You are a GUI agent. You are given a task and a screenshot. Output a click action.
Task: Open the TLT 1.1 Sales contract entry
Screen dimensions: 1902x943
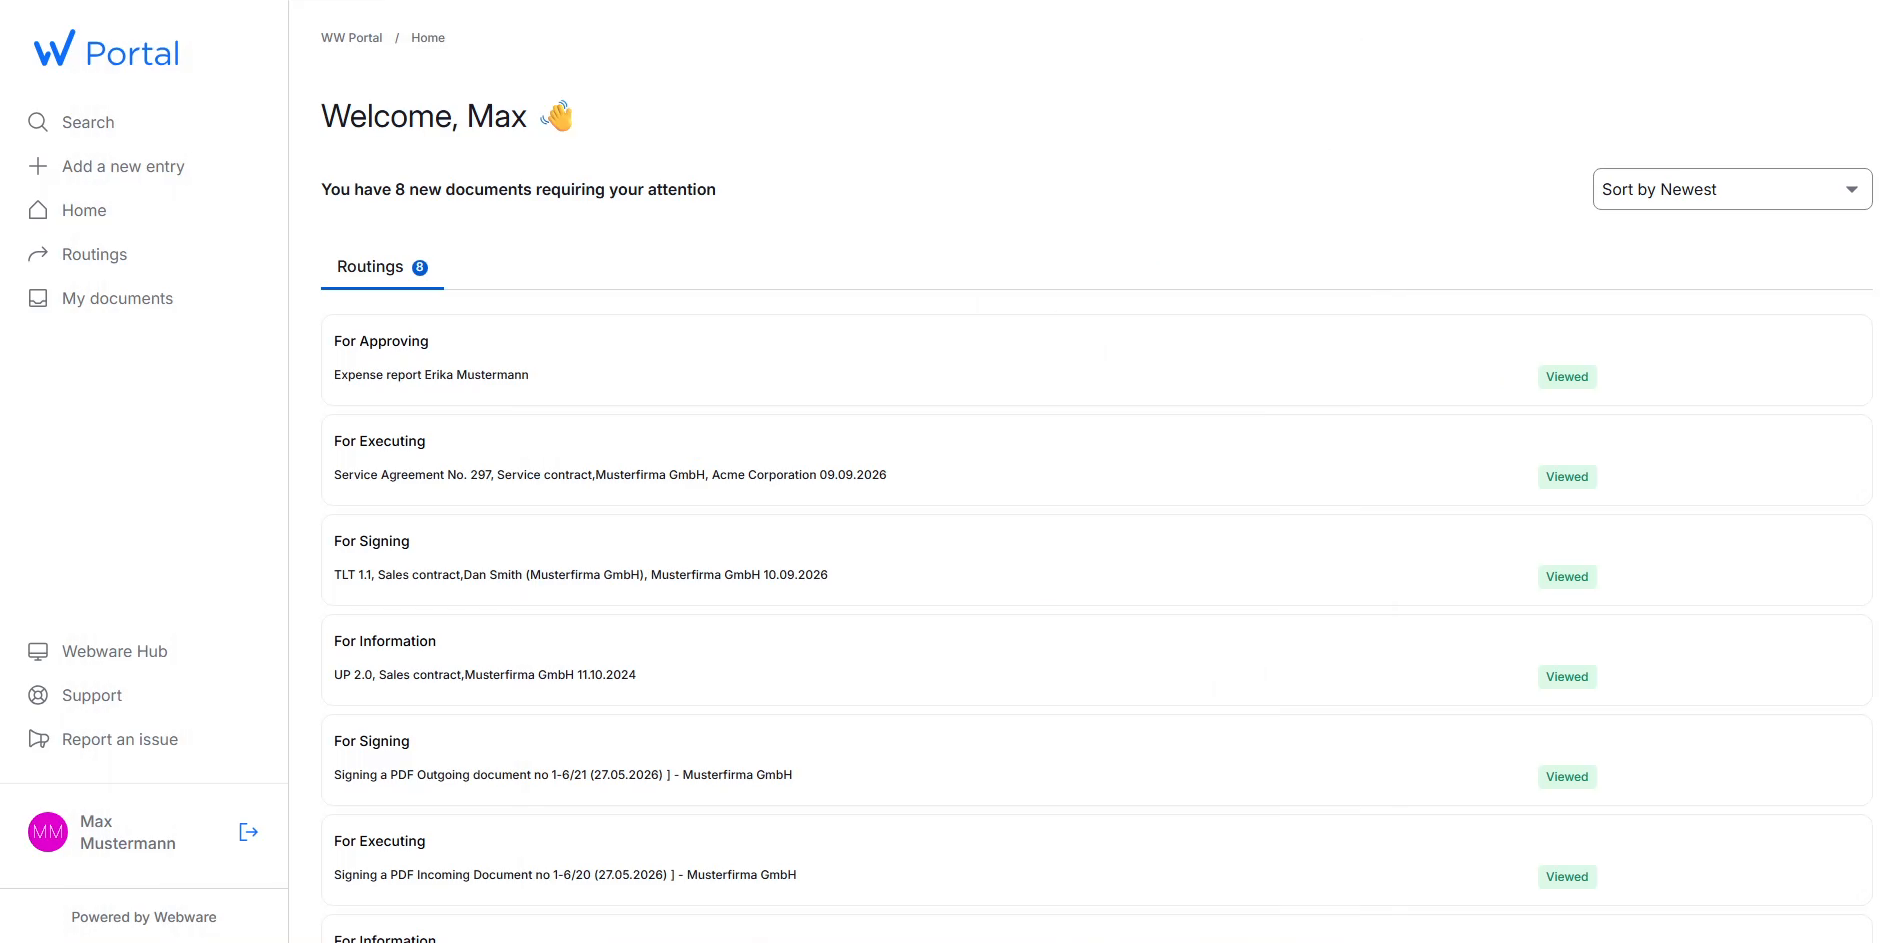[1096, 560]
